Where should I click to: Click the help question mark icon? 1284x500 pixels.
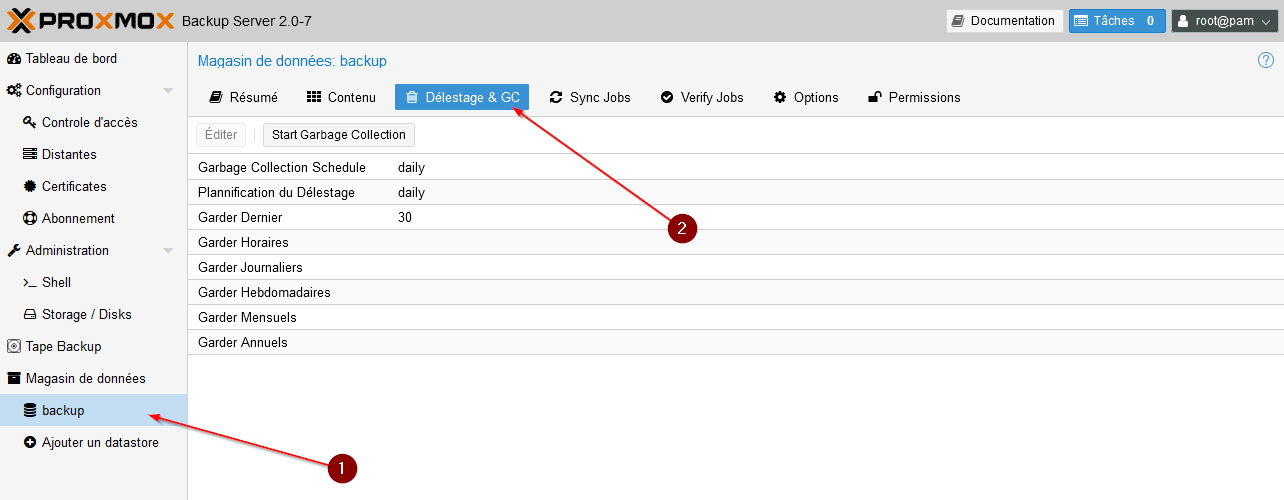pos(1265,60)
